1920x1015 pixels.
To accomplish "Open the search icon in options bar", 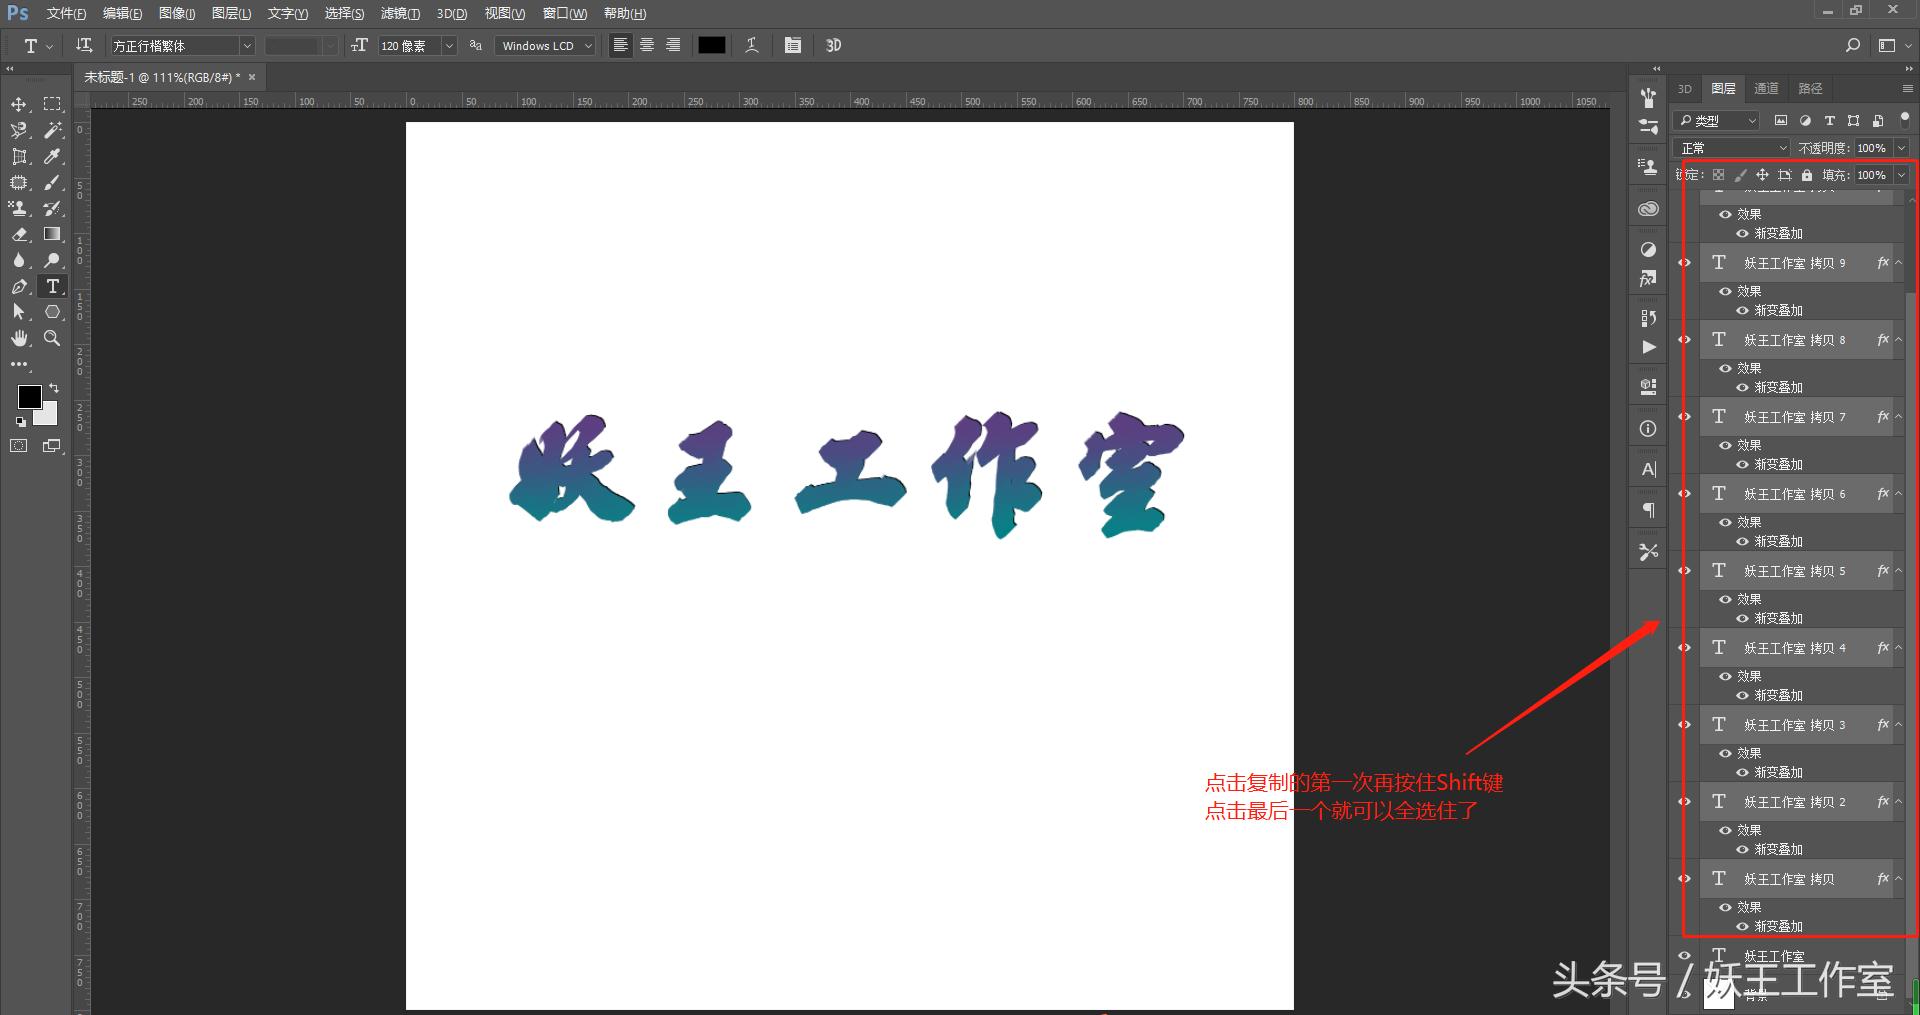I will [1853, 45].
